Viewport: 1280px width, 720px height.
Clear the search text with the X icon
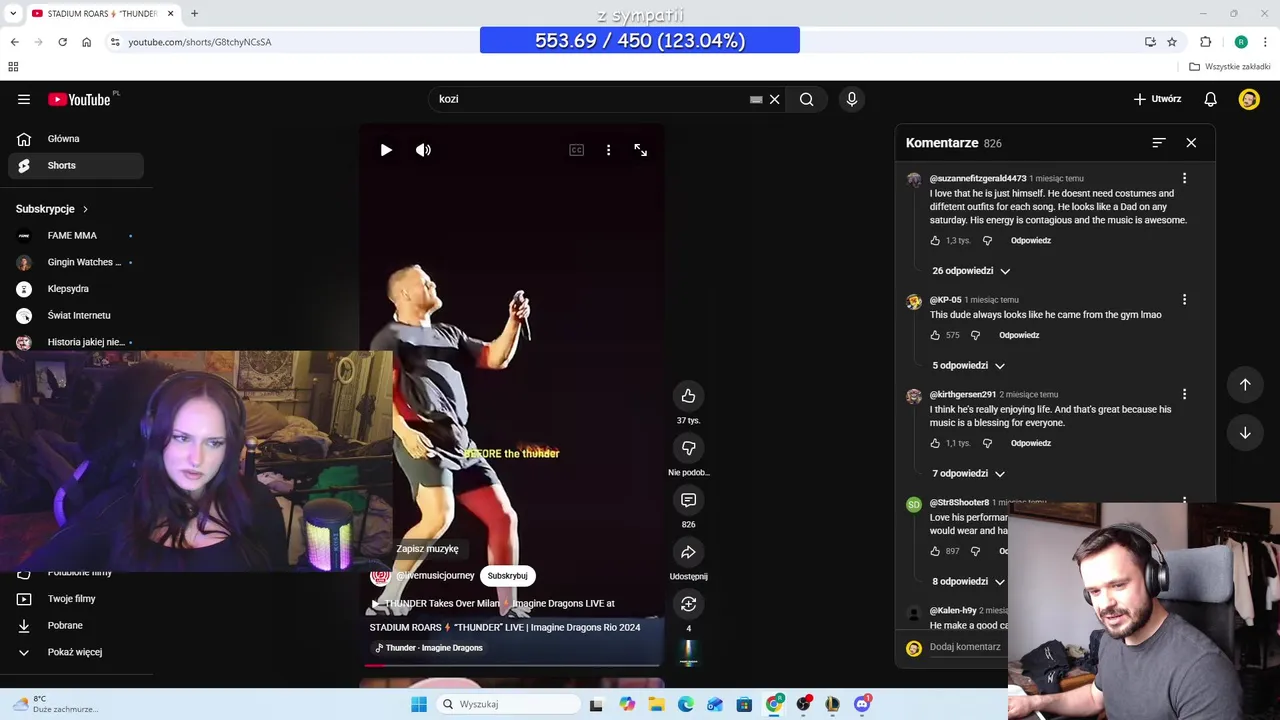click(x=774, y=99)
